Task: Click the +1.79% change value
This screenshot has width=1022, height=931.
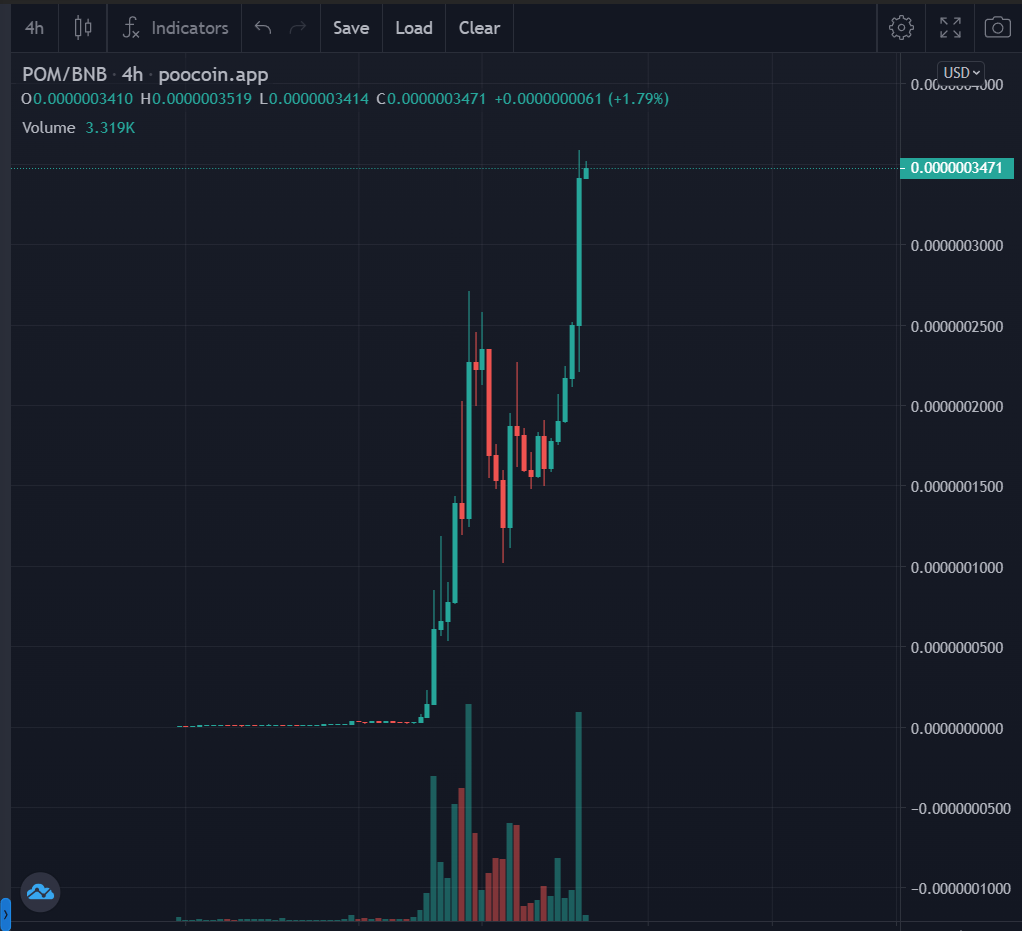Action: (639, 99)
